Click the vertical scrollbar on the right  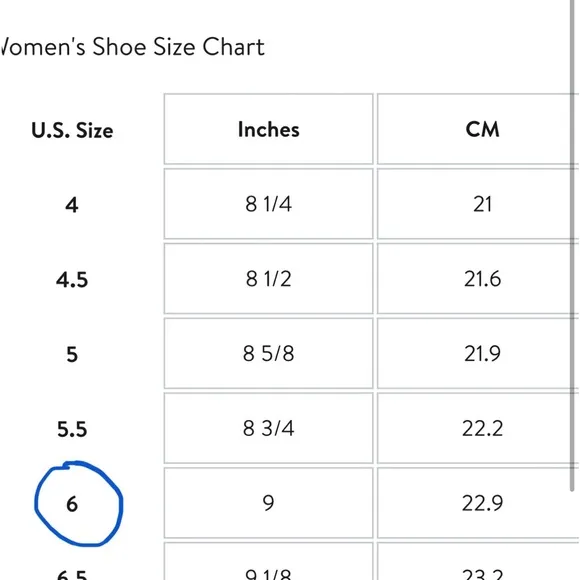click(572, 246)
